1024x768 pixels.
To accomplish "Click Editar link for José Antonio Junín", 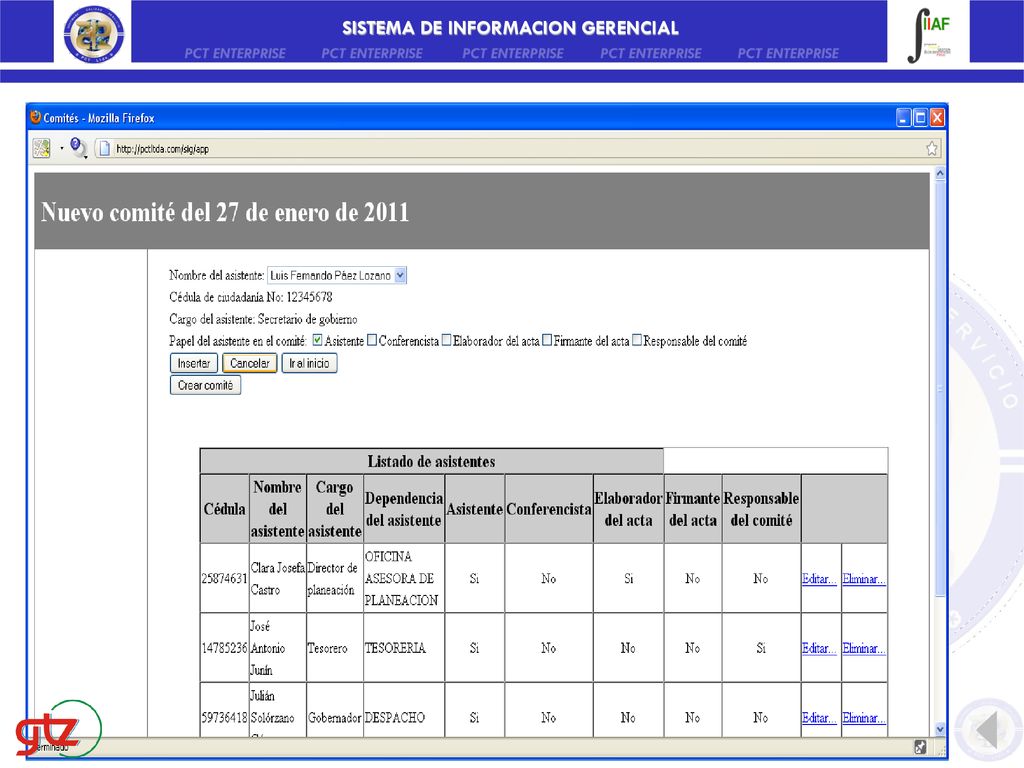I will (819, 648).
